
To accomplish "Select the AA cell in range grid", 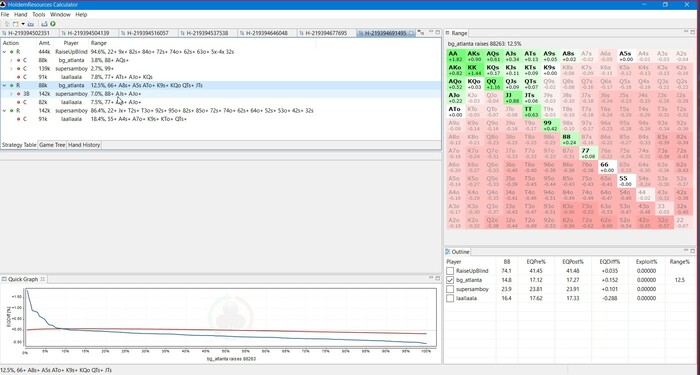I will (x=455, y=56).
